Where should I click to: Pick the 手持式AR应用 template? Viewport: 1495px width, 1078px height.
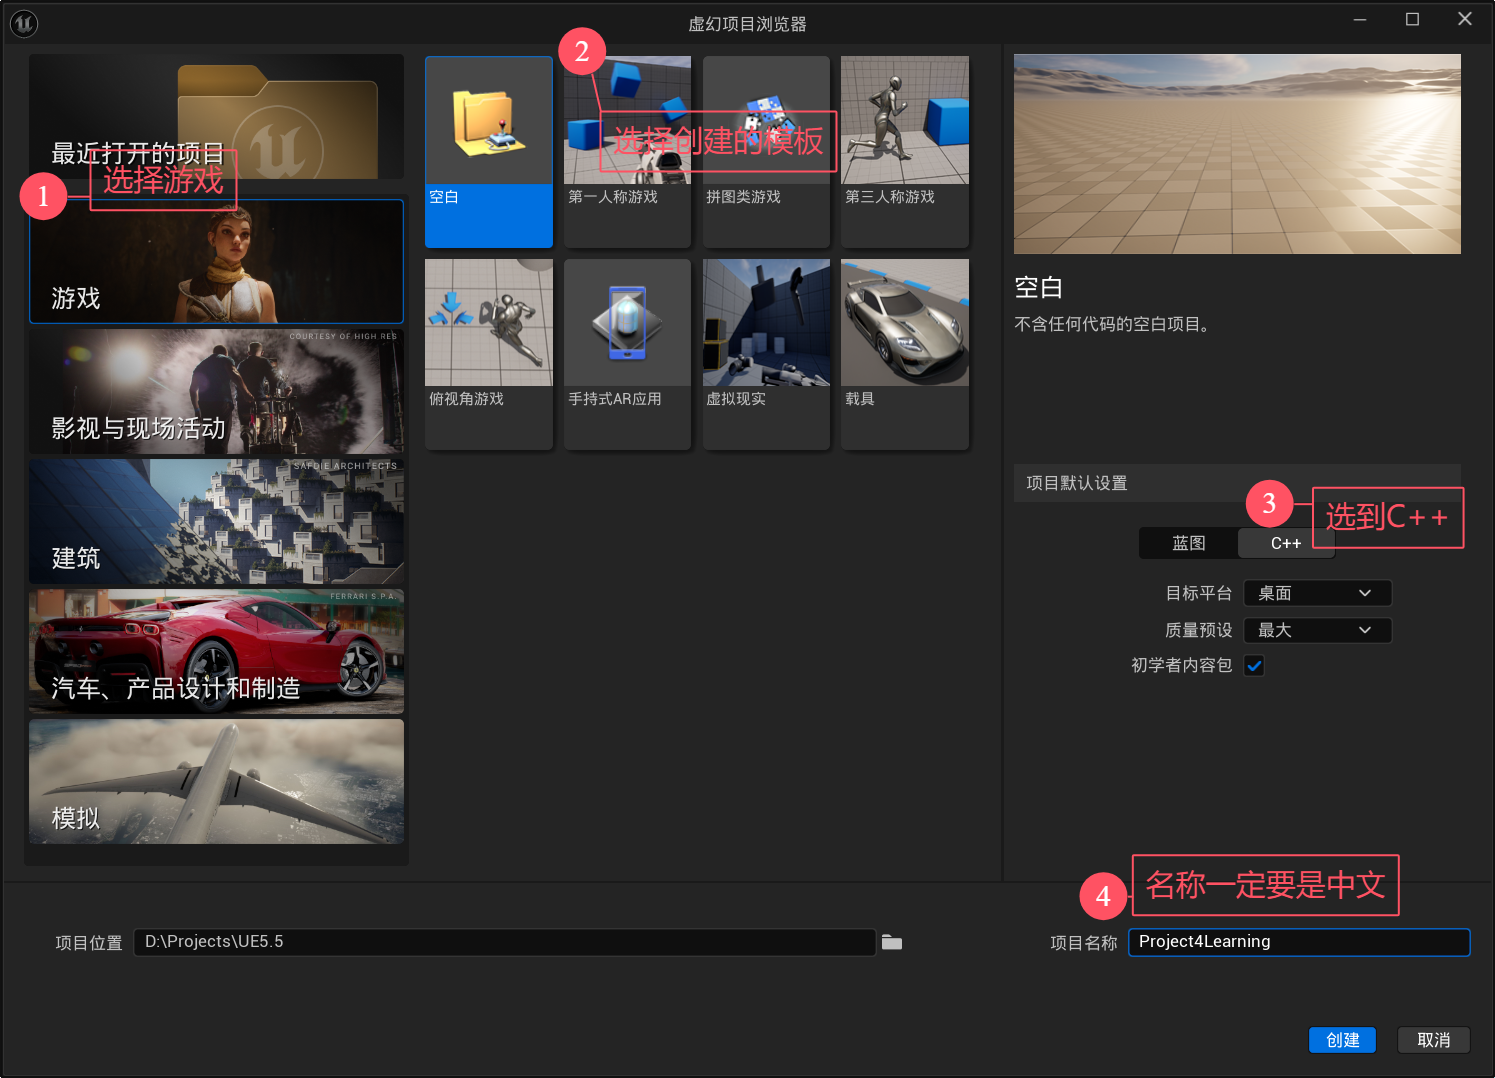[627, 354]
